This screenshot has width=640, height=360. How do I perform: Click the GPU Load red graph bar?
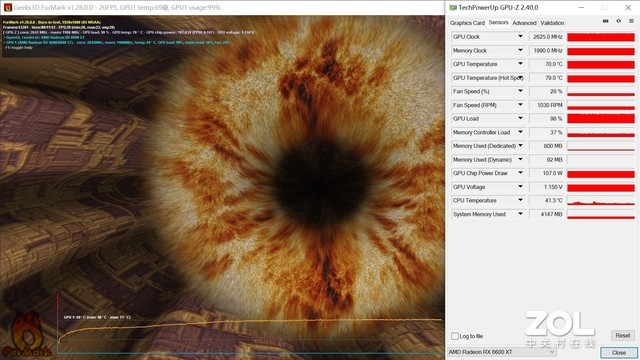[x=601, y=119]
